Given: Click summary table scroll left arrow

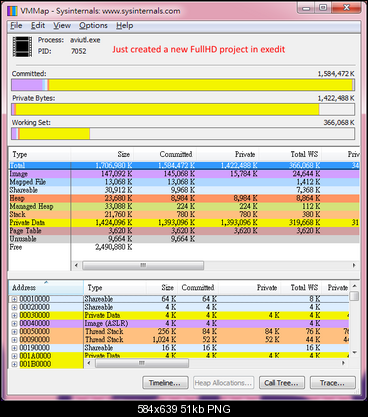Looking at the screenshot, I should (76, 265).
